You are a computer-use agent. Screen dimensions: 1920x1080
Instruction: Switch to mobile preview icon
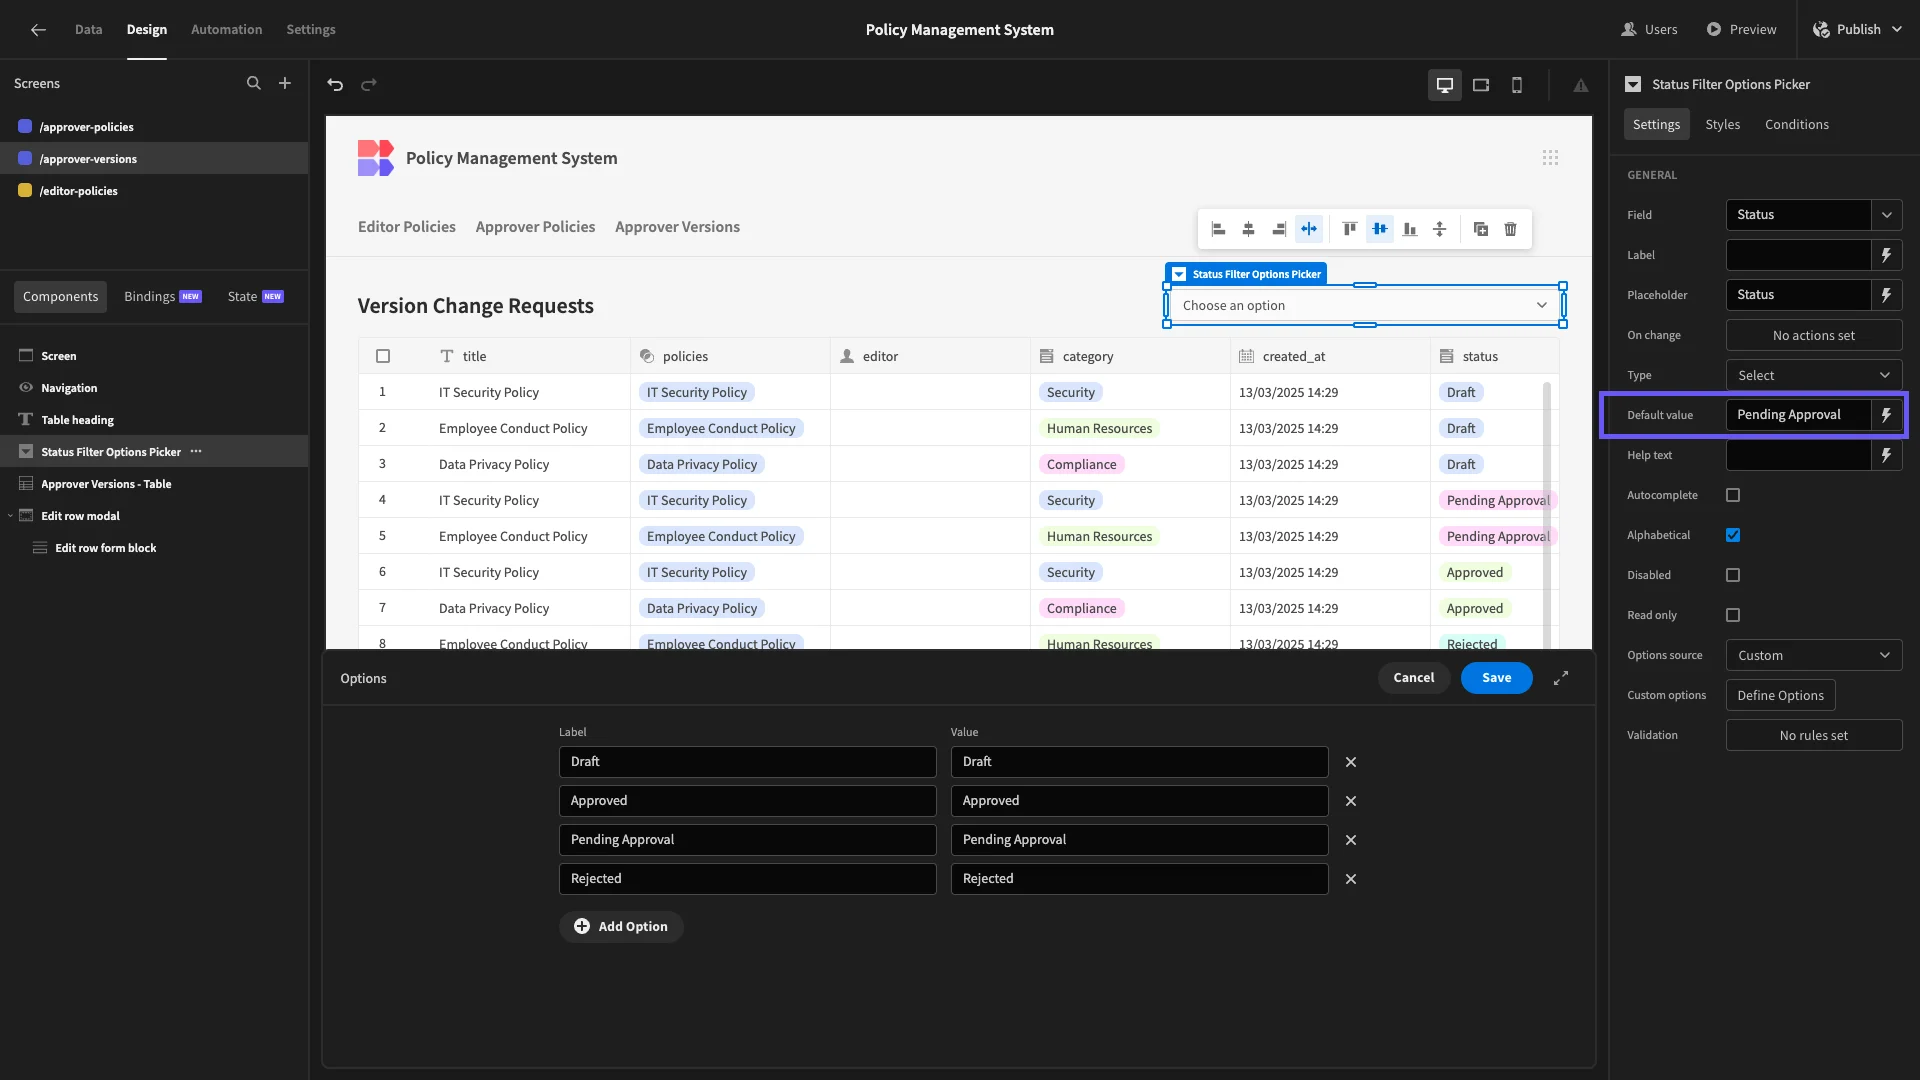pos(1517,85)
